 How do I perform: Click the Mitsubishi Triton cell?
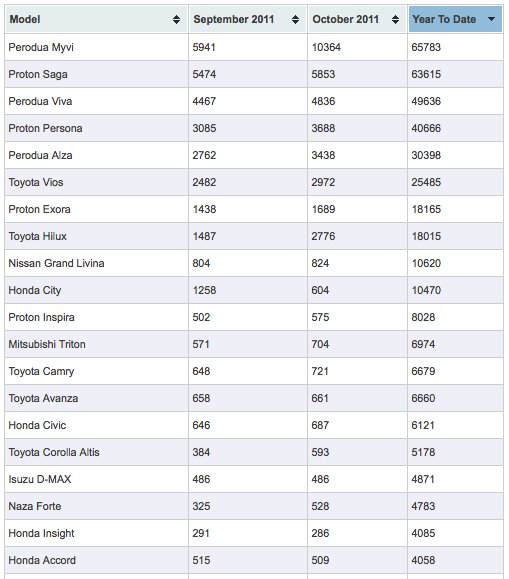[96, 344]
